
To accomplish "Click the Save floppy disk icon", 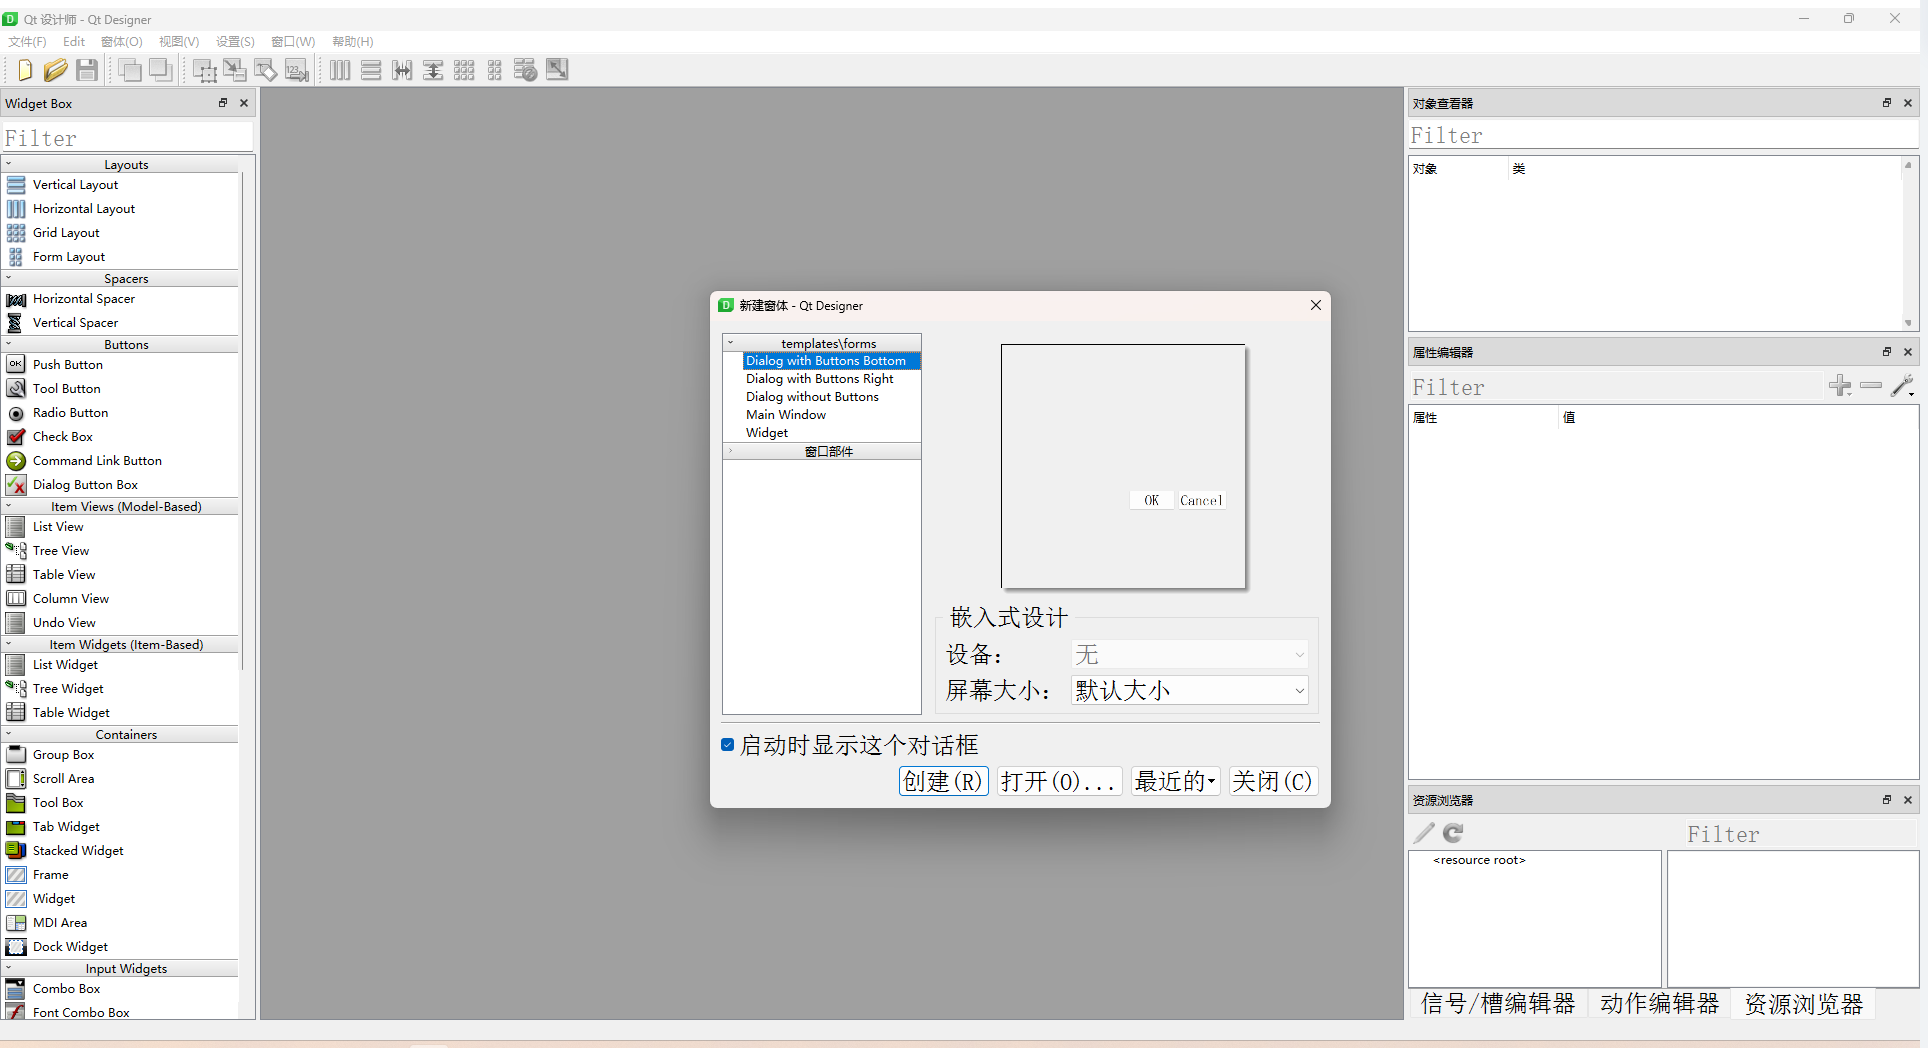I will (87, 70).
